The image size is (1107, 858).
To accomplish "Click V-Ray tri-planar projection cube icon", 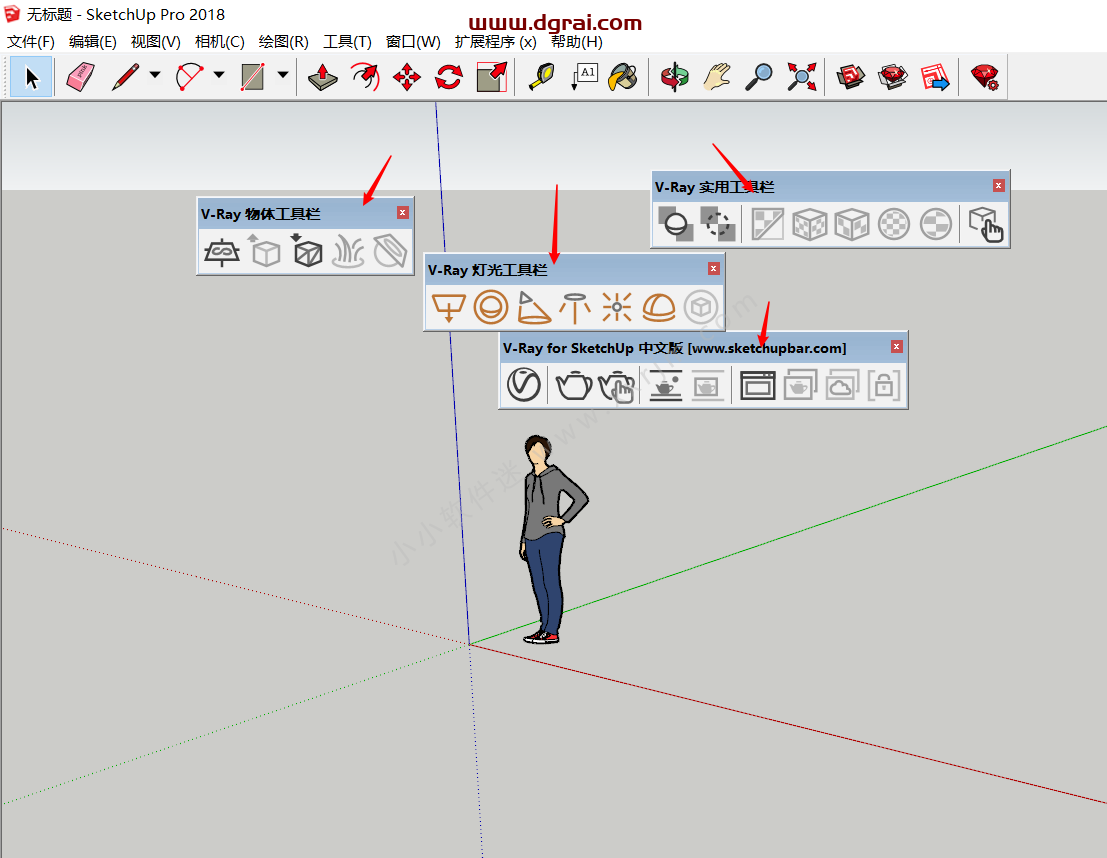I will [x=810, y=224].
